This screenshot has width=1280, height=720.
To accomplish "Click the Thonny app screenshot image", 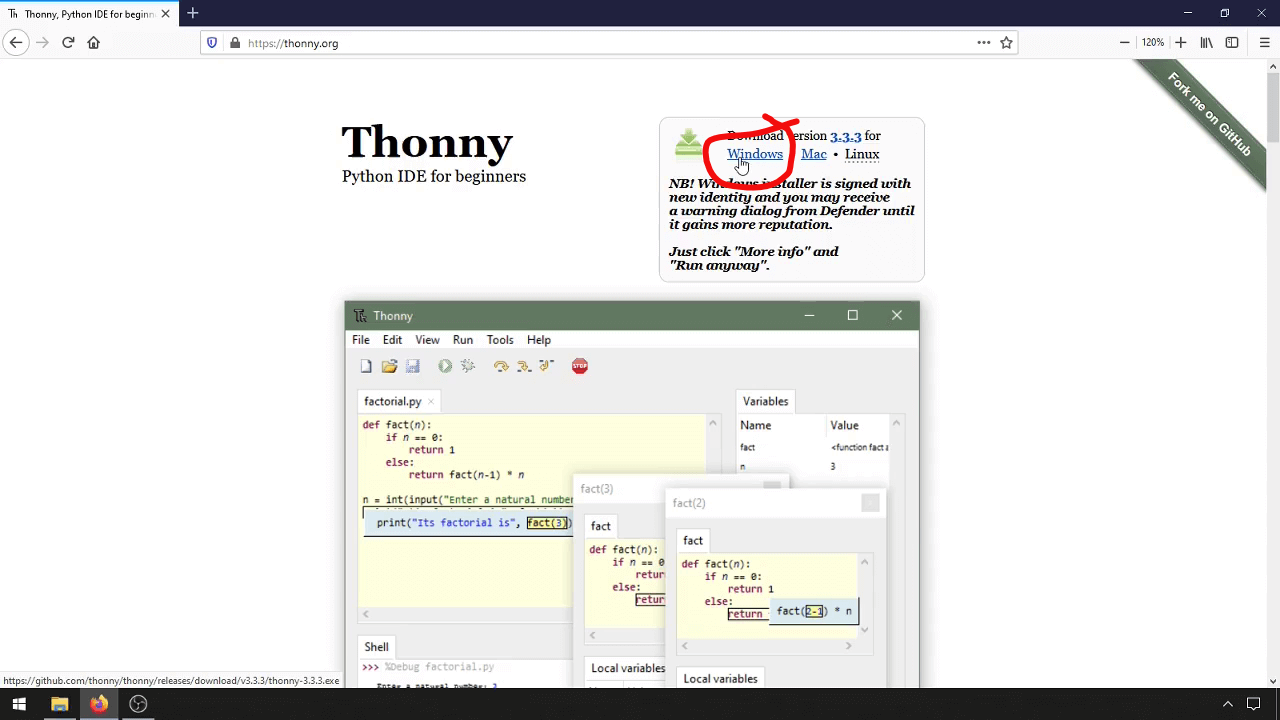I will tap(632, 494).
